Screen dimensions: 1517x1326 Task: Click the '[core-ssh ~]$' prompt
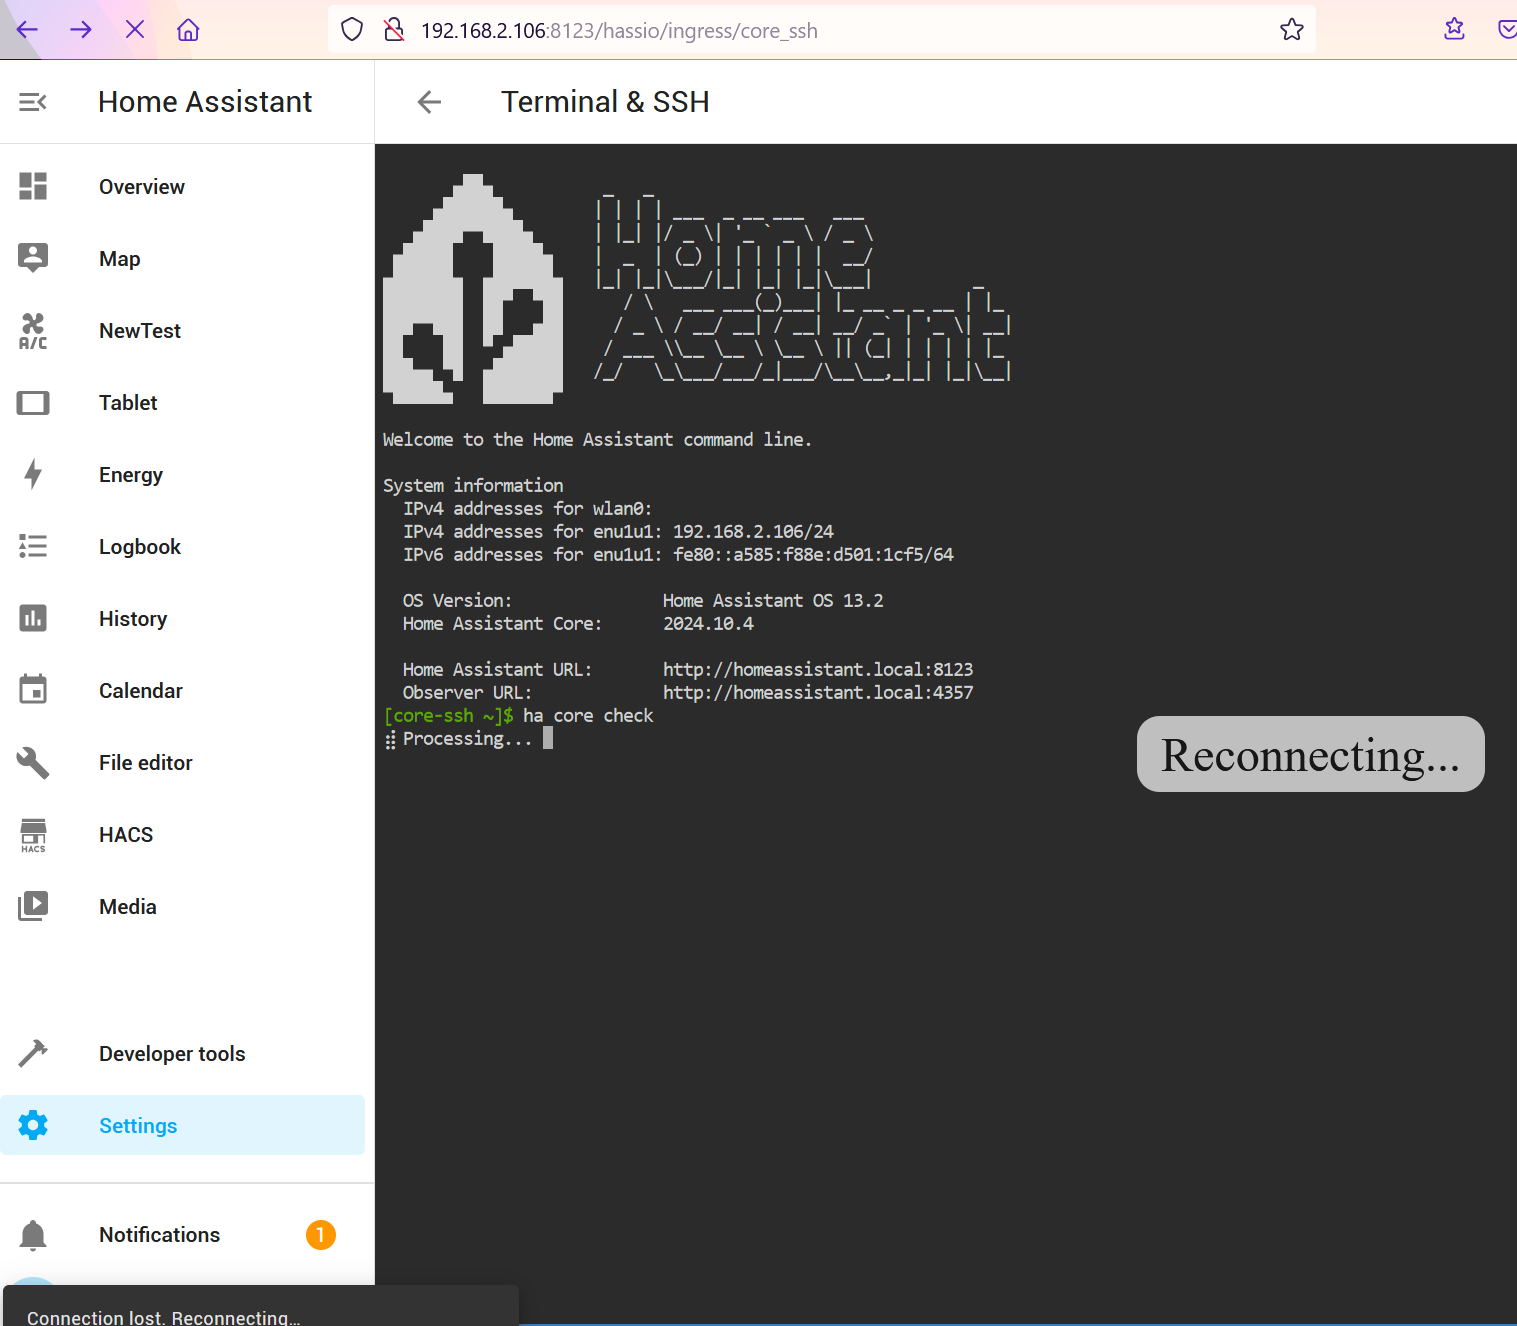tap(448, 716)
